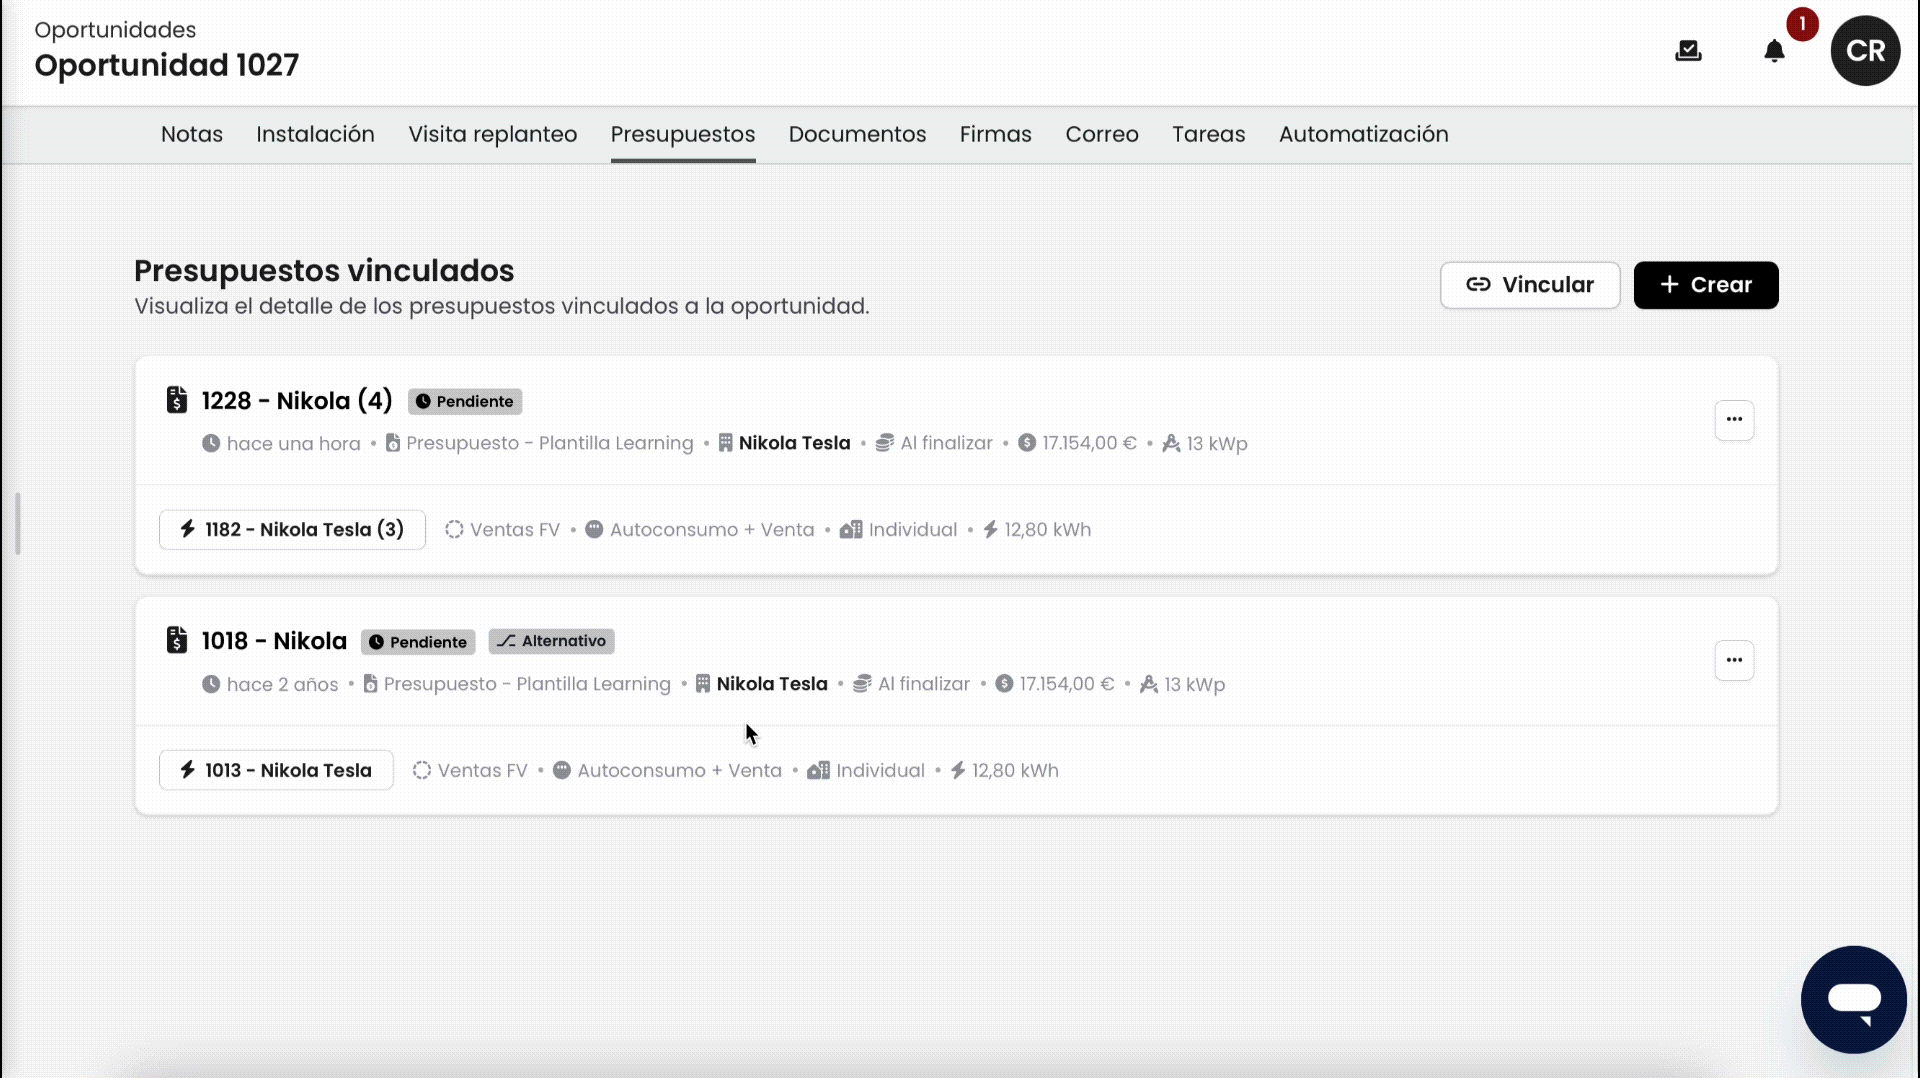
Task: Click Nikola Tesla client link in budget 1228
Action: (x=794, y=443)
